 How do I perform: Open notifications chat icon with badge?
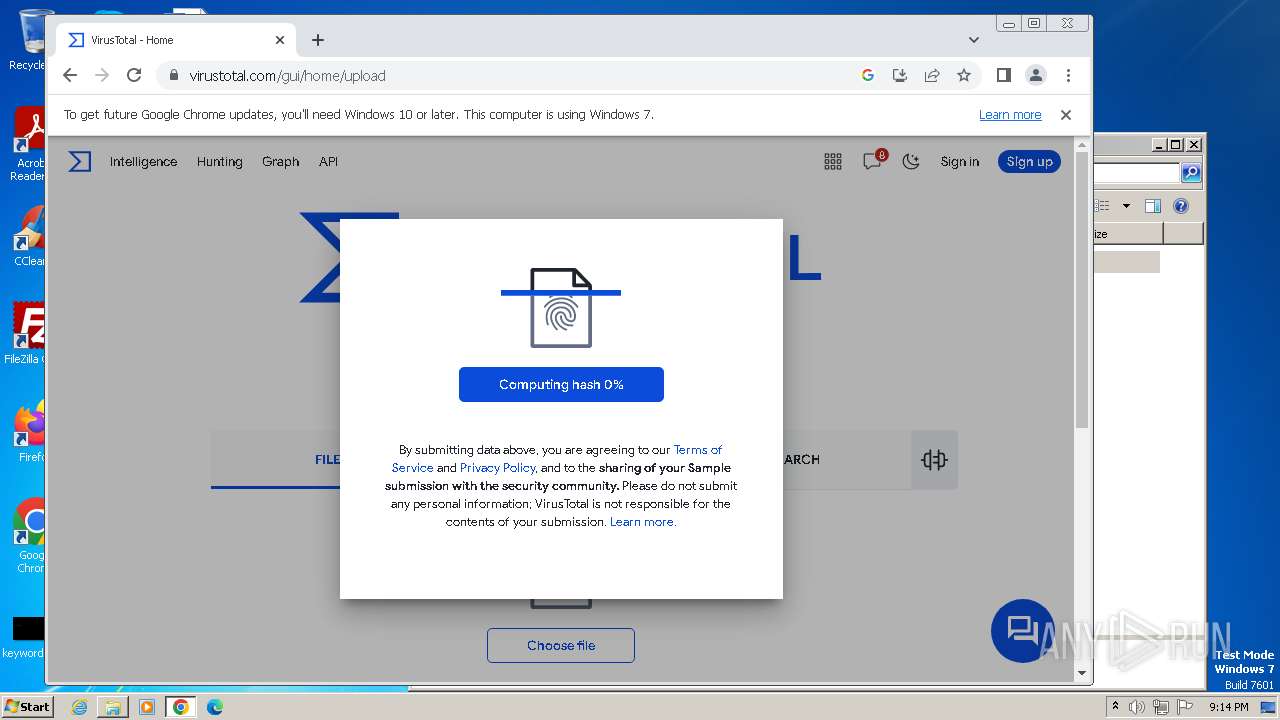(873, 160)
